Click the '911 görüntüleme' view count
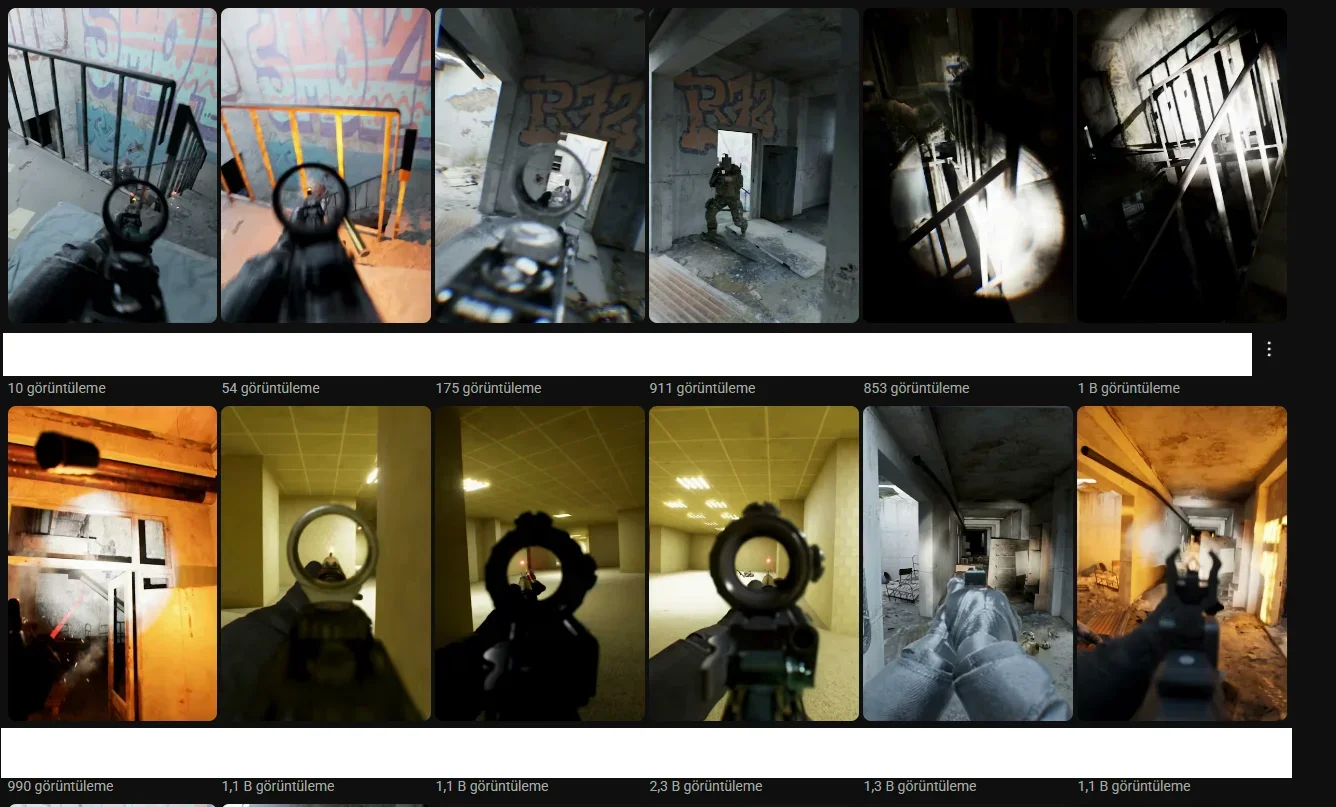Screen dimensions: 1336x807 (703, 388)
